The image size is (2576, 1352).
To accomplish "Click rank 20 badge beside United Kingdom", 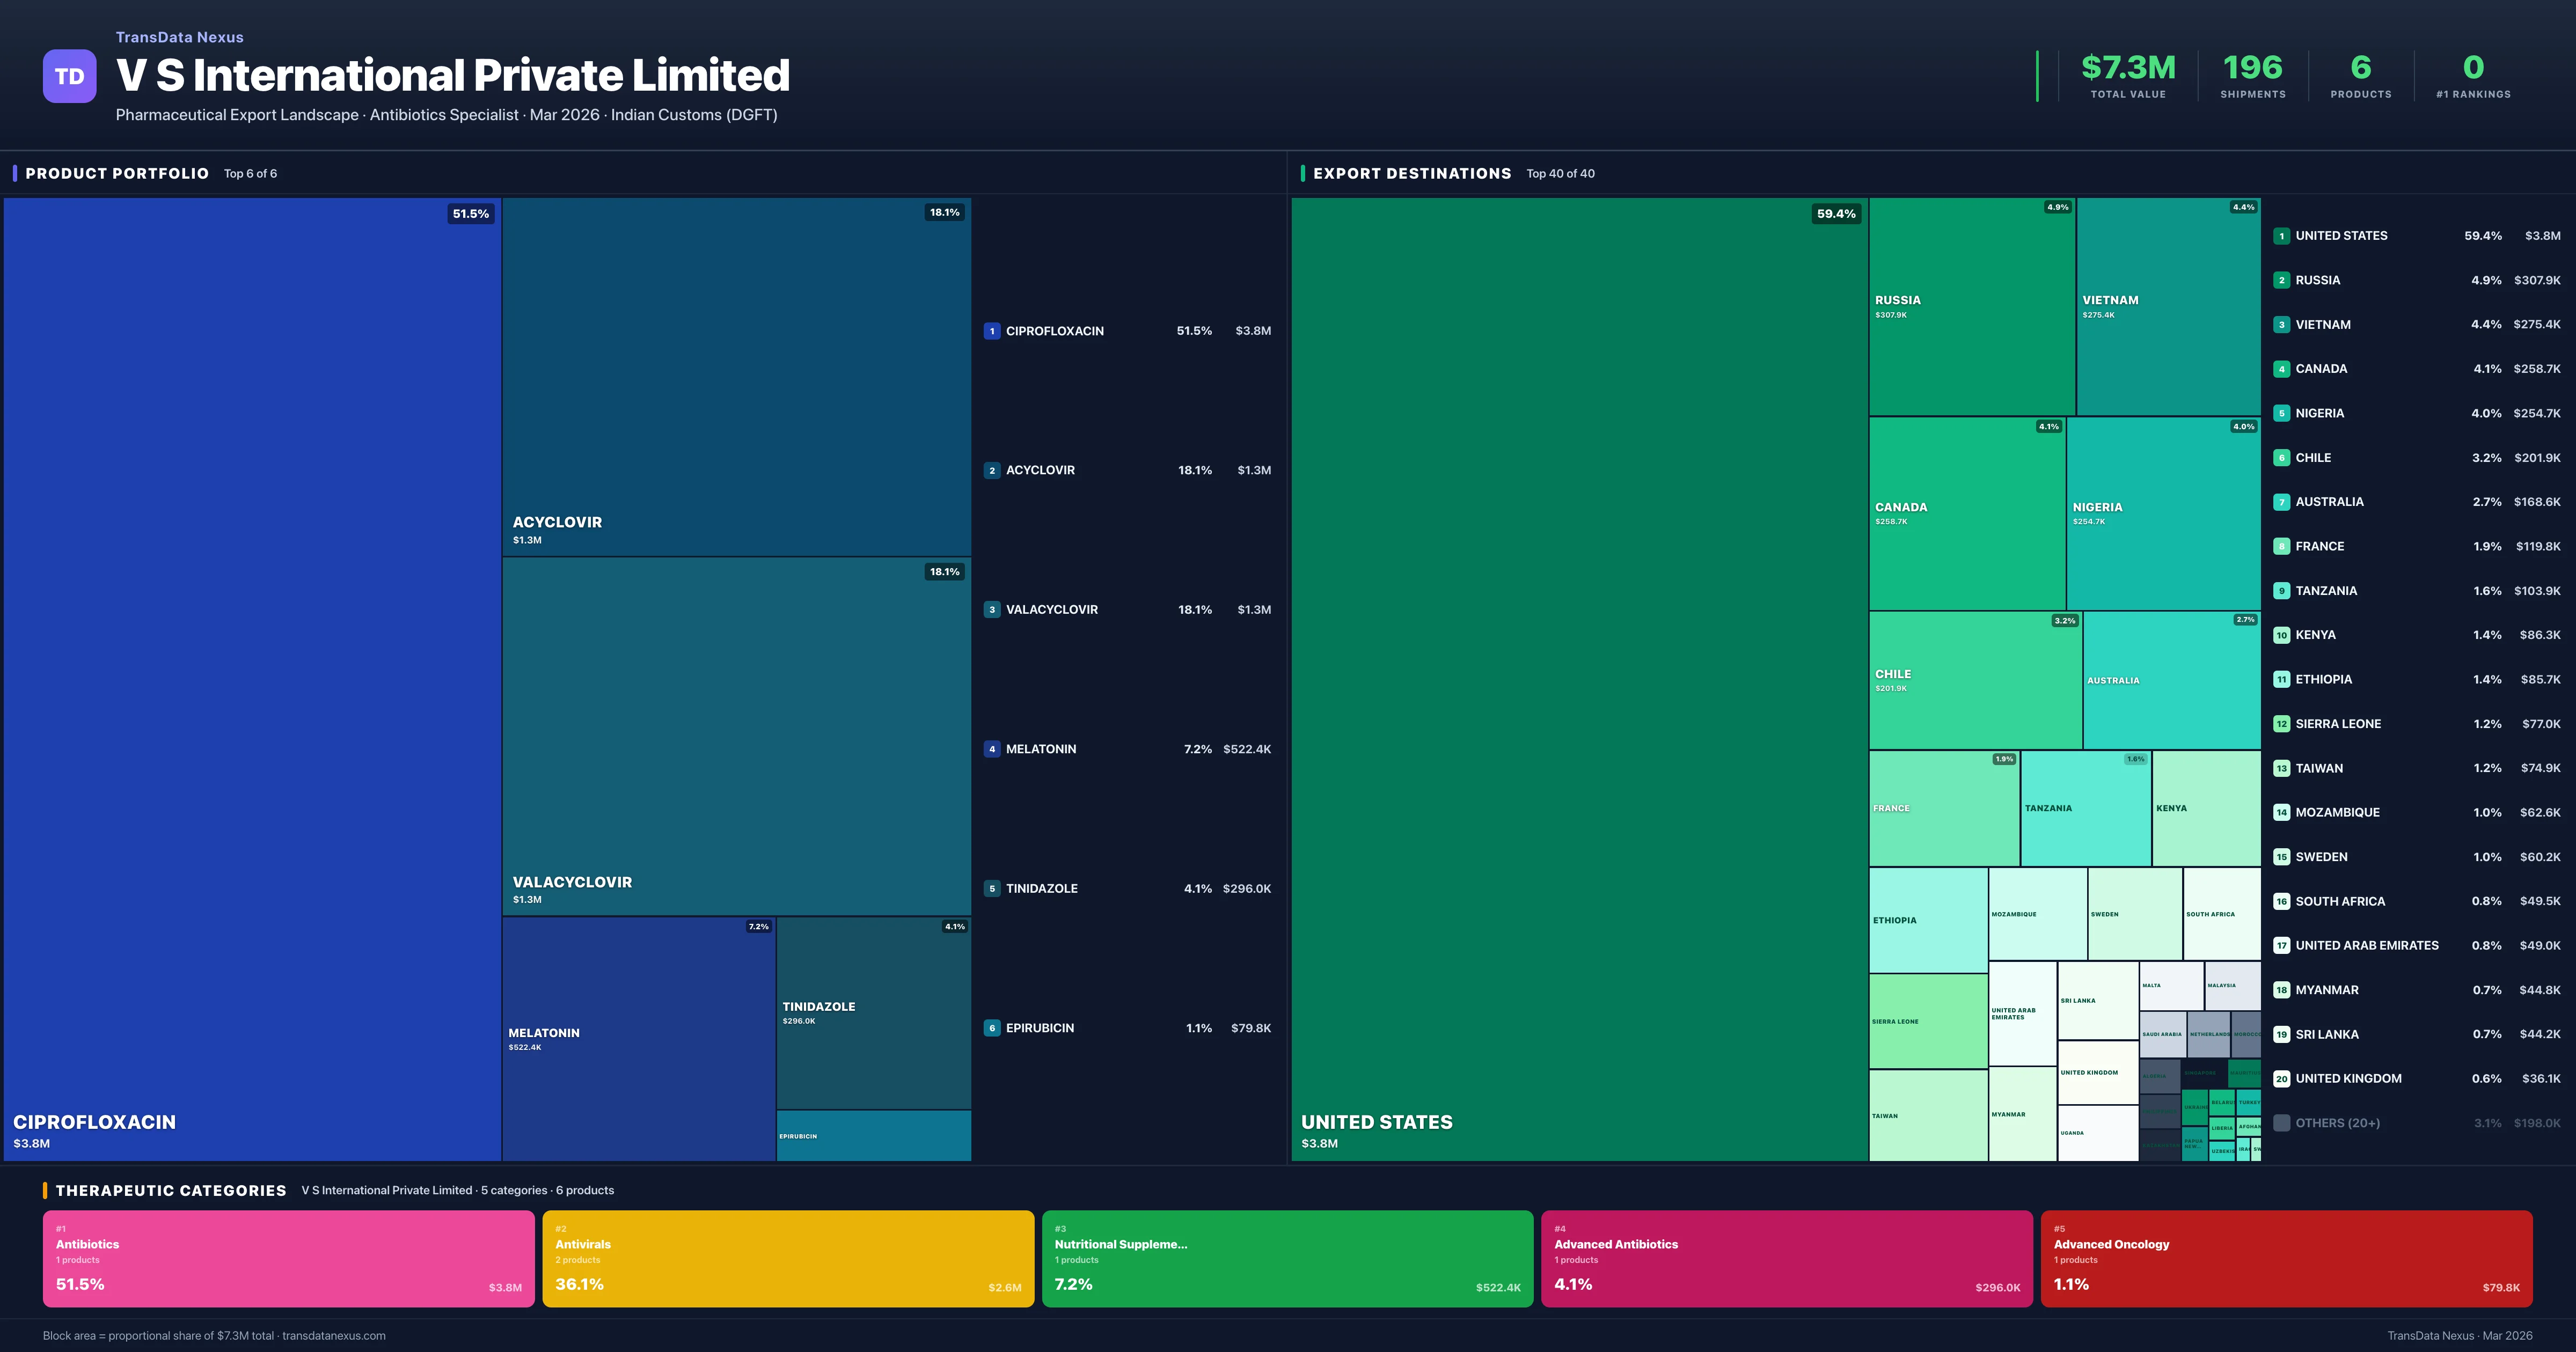I will pyautogui.click(x=2281, y=1079).
